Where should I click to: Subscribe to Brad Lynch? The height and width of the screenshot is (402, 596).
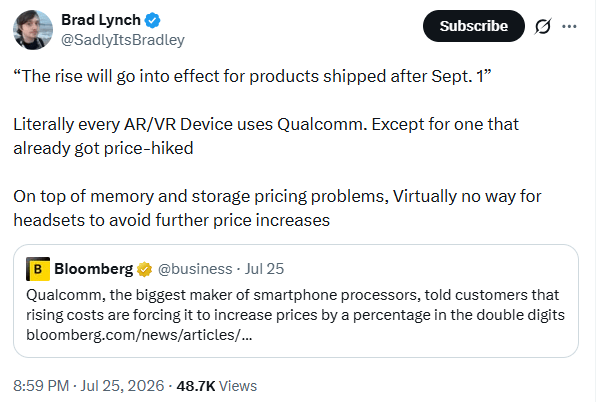pyautogui.click(x=474, y=26)
